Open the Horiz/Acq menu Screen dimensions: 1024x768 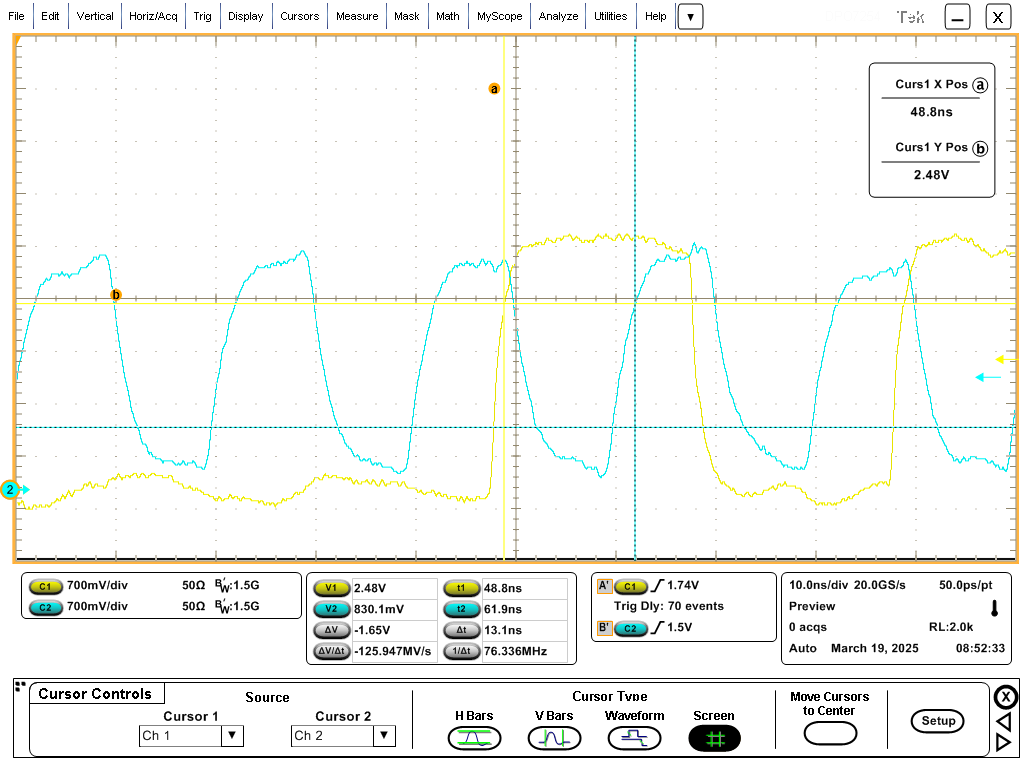[x=153, y=16]
